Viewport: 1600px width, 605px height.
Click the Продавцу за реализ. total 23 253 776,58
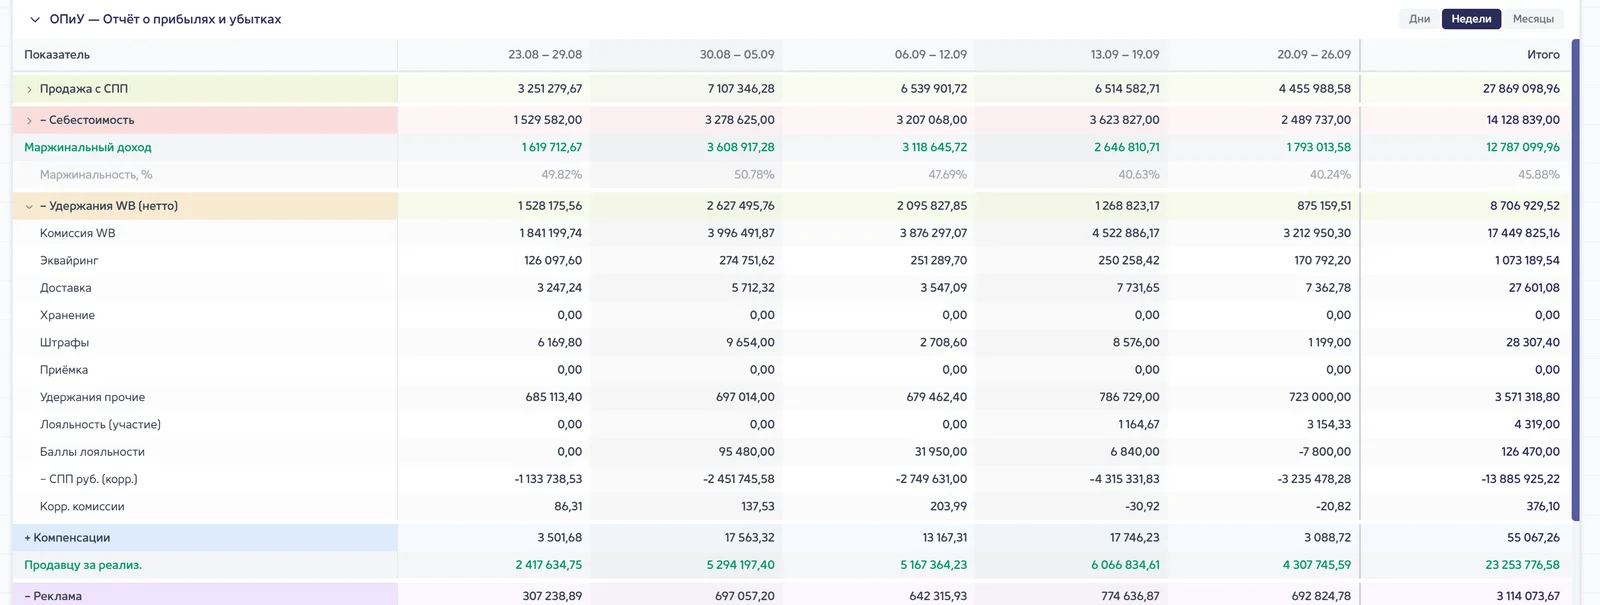click(x=1523, y=565)
